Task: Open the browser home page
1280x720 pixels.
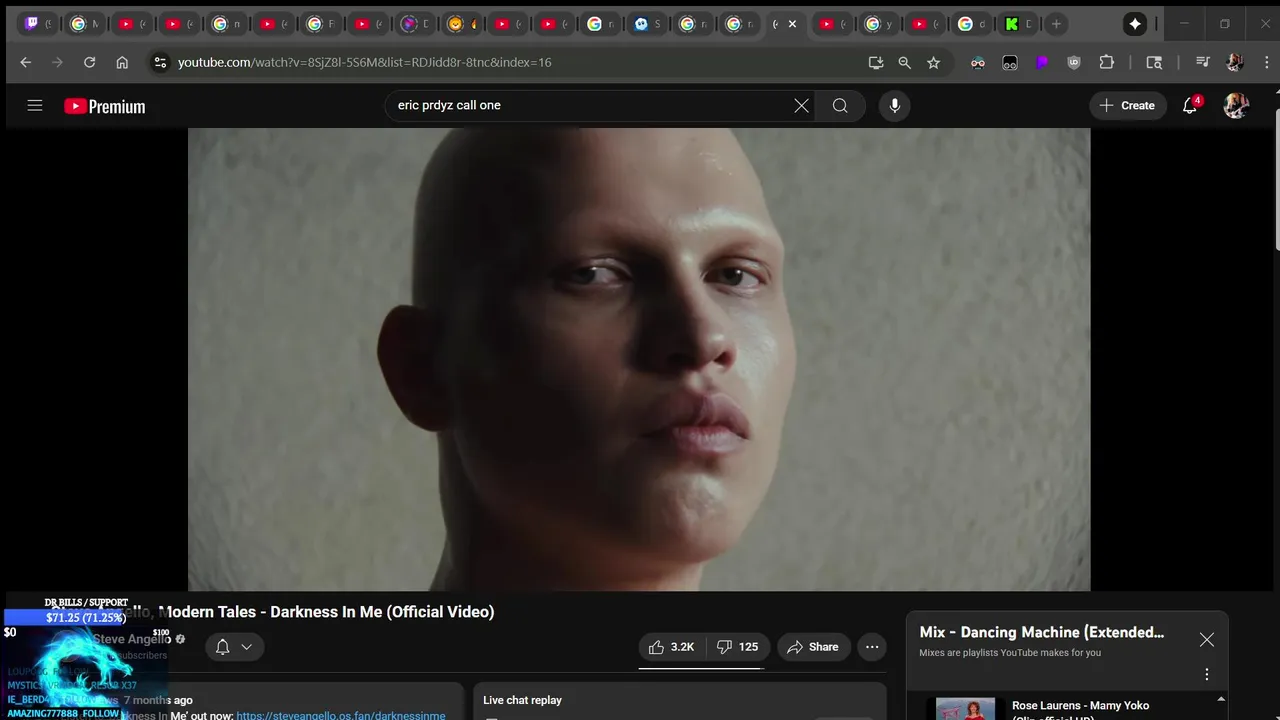Action: pos(122,62)
